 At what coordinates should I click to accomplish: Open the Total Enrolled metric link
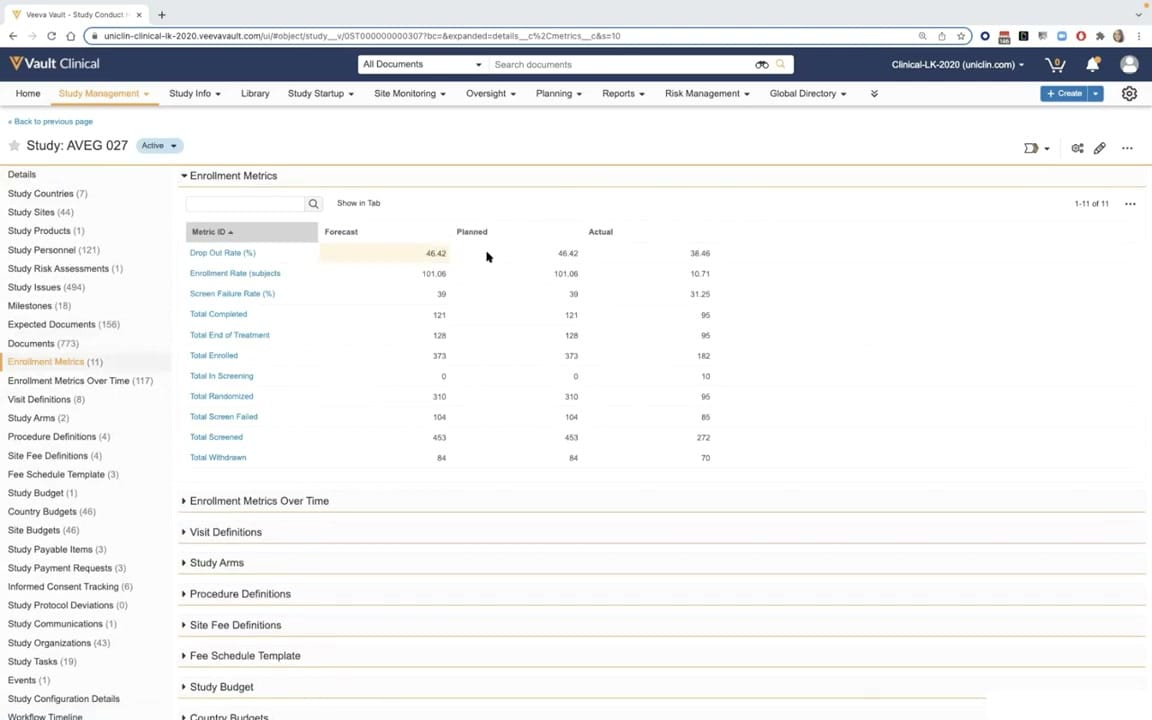pyautogui.click(x=214, y=356)
